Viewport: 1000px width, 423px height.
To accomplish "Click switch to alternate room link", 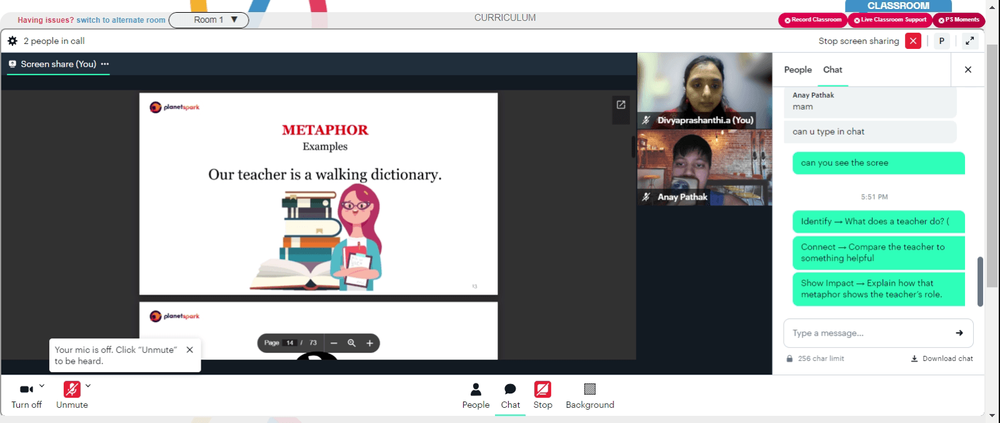I will click(121, 20).
